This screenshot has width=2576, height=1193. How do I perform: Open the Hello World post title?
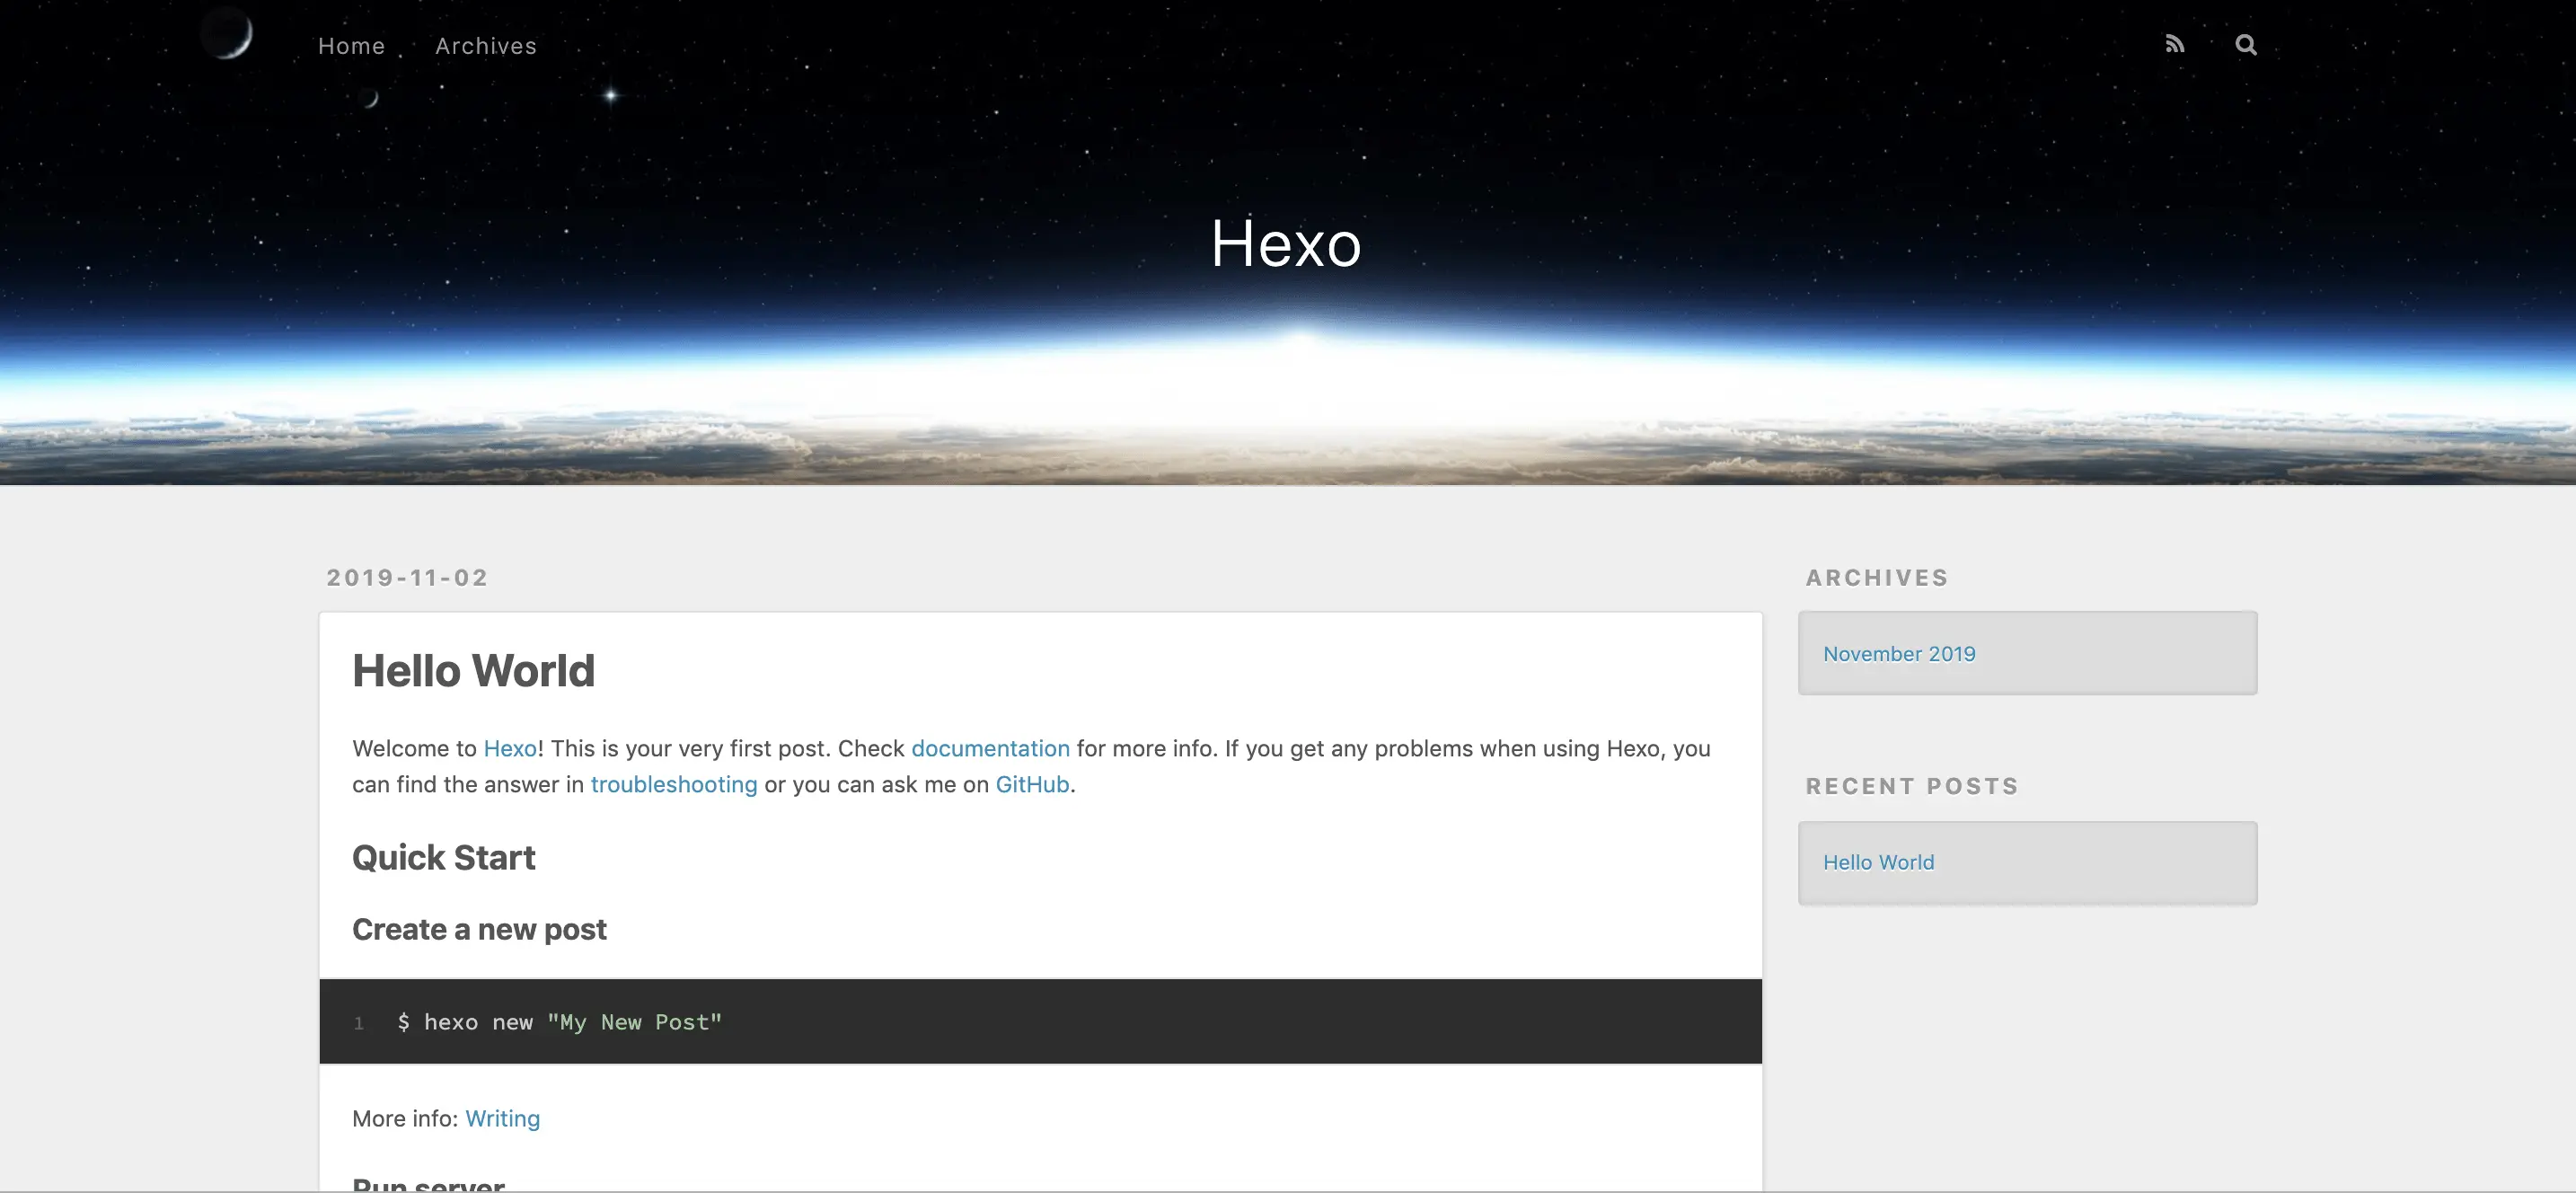(473, 670)
